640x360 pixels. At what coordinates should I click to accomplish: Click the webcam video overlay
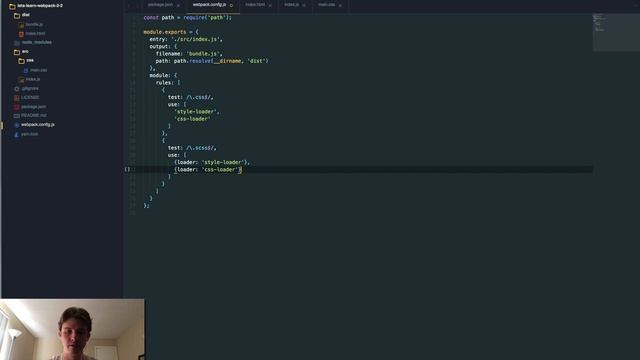click(x=72, y=329)
